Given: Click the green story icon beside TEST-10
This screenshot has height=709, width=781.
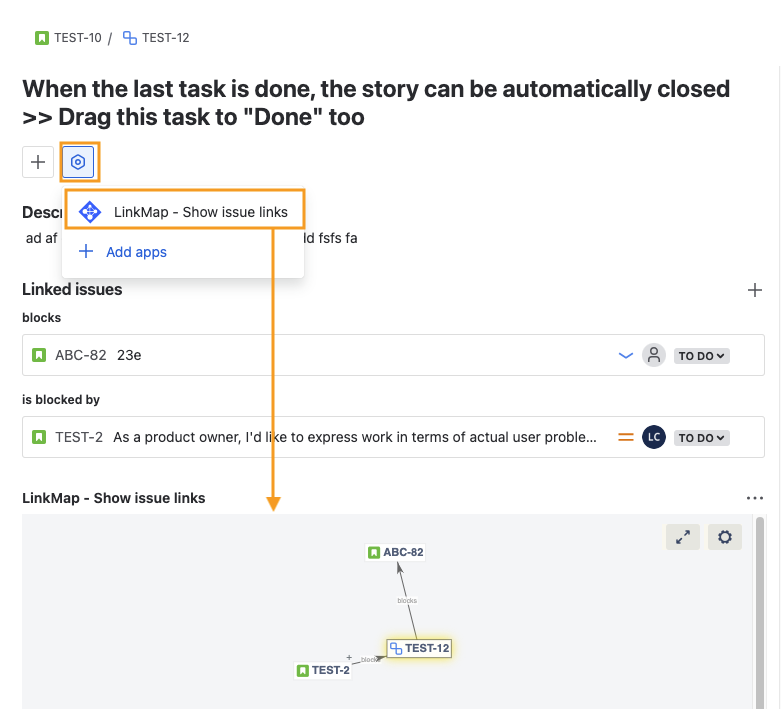Looking at the screenshot, I should pyautogui.click(x=42, y=38).
